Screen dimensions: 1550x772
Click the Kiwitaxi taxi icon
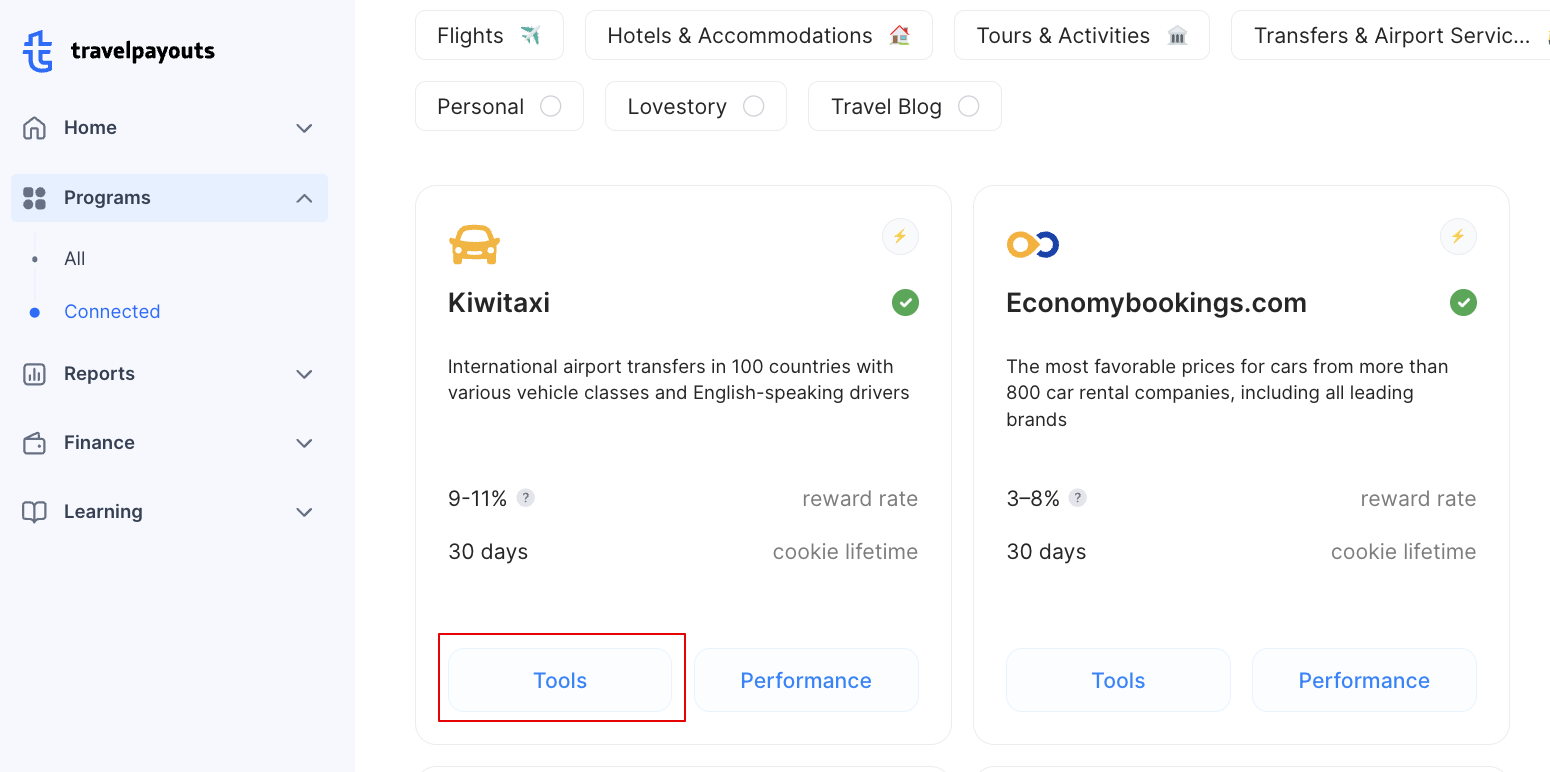[474, 243]
